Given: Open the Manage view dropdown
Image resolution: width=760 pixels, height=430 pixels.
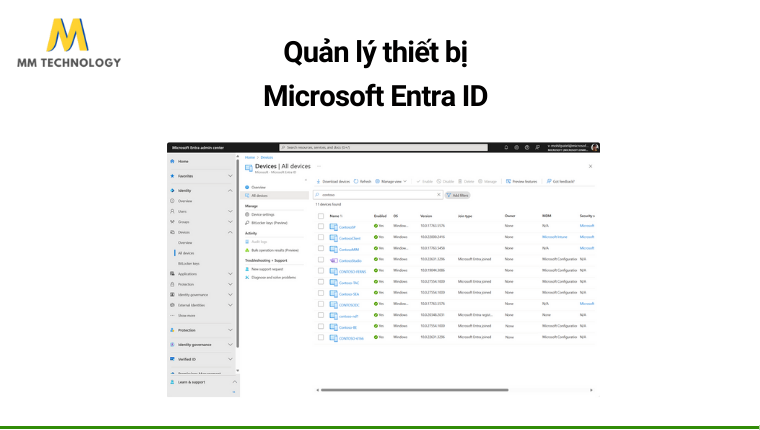Looking at the screenshot, I should 391,181.
